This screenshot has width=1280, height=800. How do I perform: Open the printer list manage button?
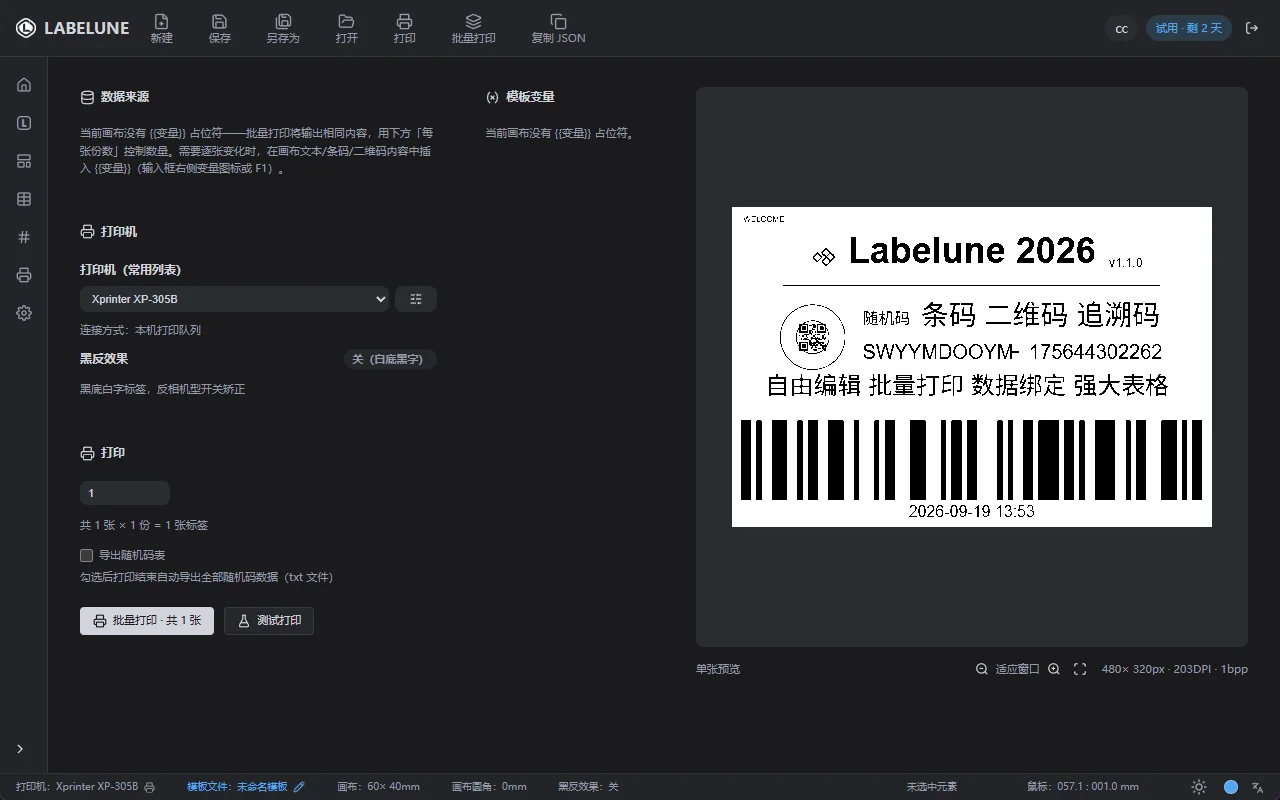(x=416, y=299)
